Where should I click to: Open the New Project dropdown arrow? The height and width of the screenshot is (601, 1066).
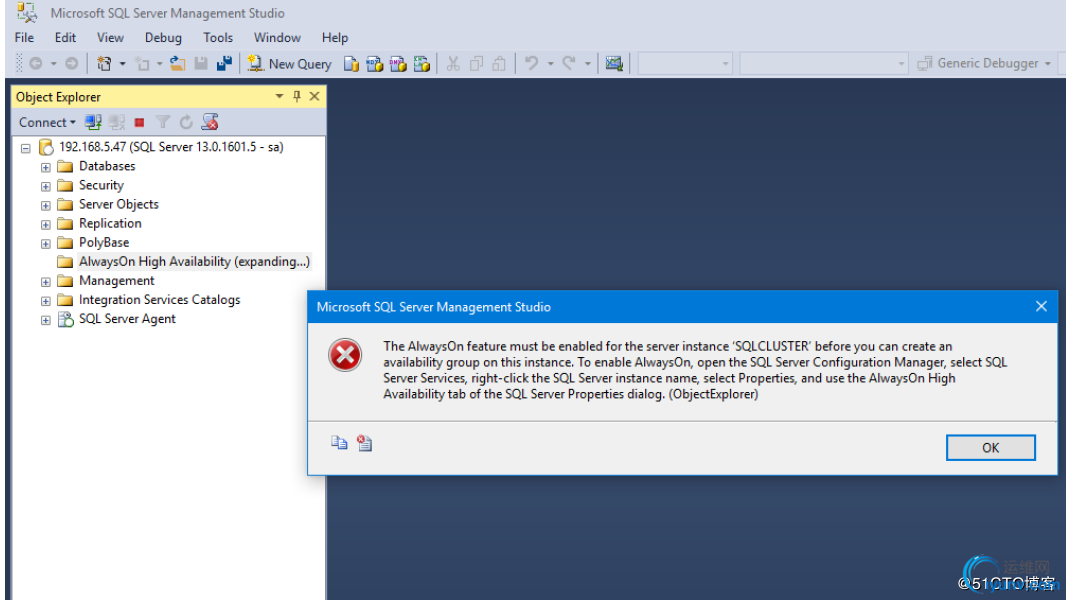tap(123, 64)
